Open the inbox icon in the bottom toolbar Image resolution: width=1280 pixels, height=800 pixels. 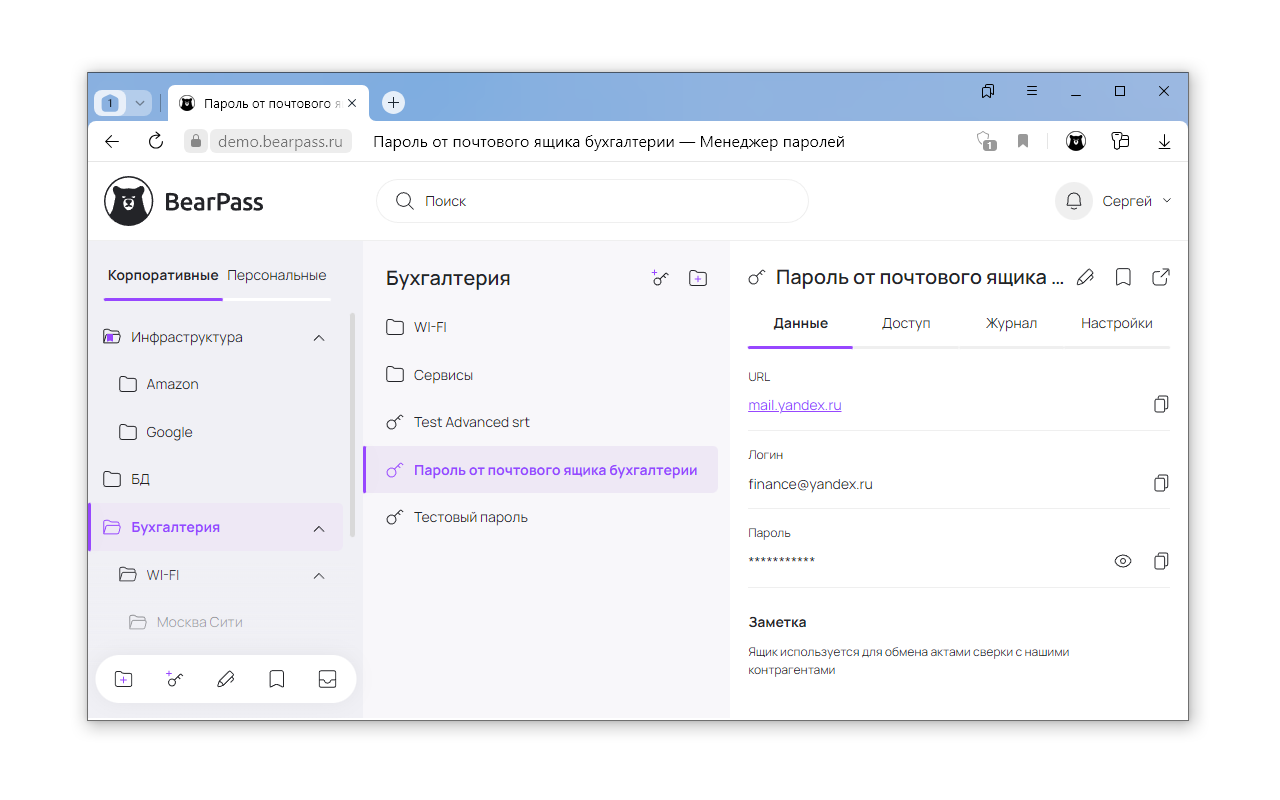coord(327,679)
